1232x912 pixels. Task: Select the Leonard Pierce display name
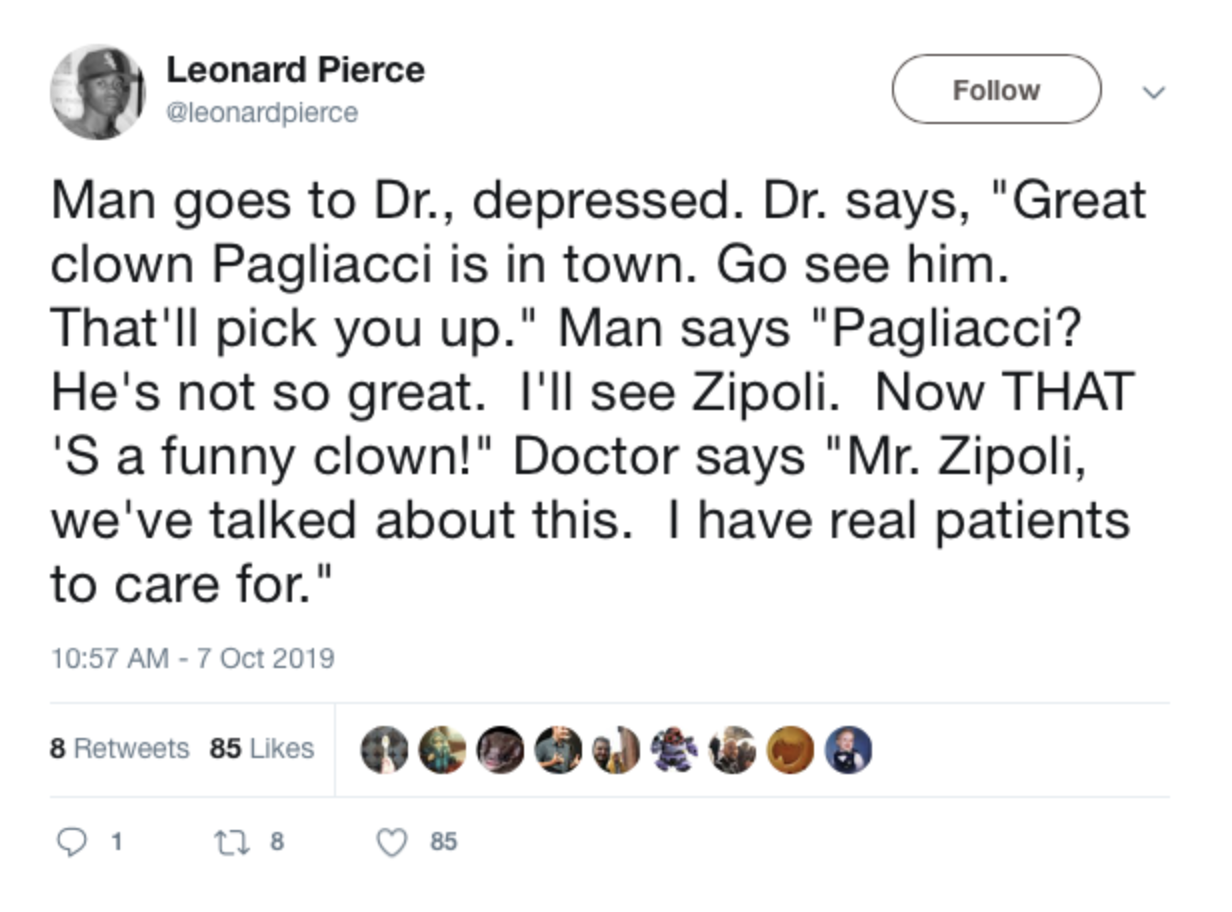pos(297,70)
